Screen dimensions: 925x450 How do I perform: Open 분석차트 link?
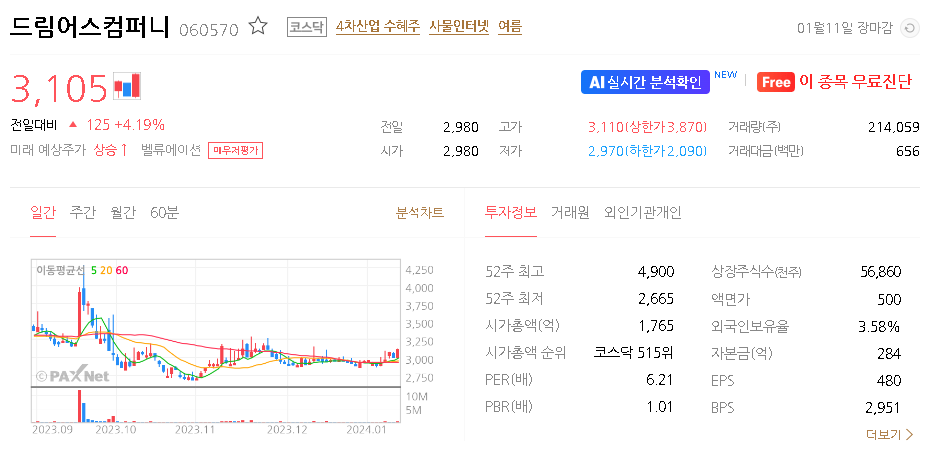coord(419,212)
